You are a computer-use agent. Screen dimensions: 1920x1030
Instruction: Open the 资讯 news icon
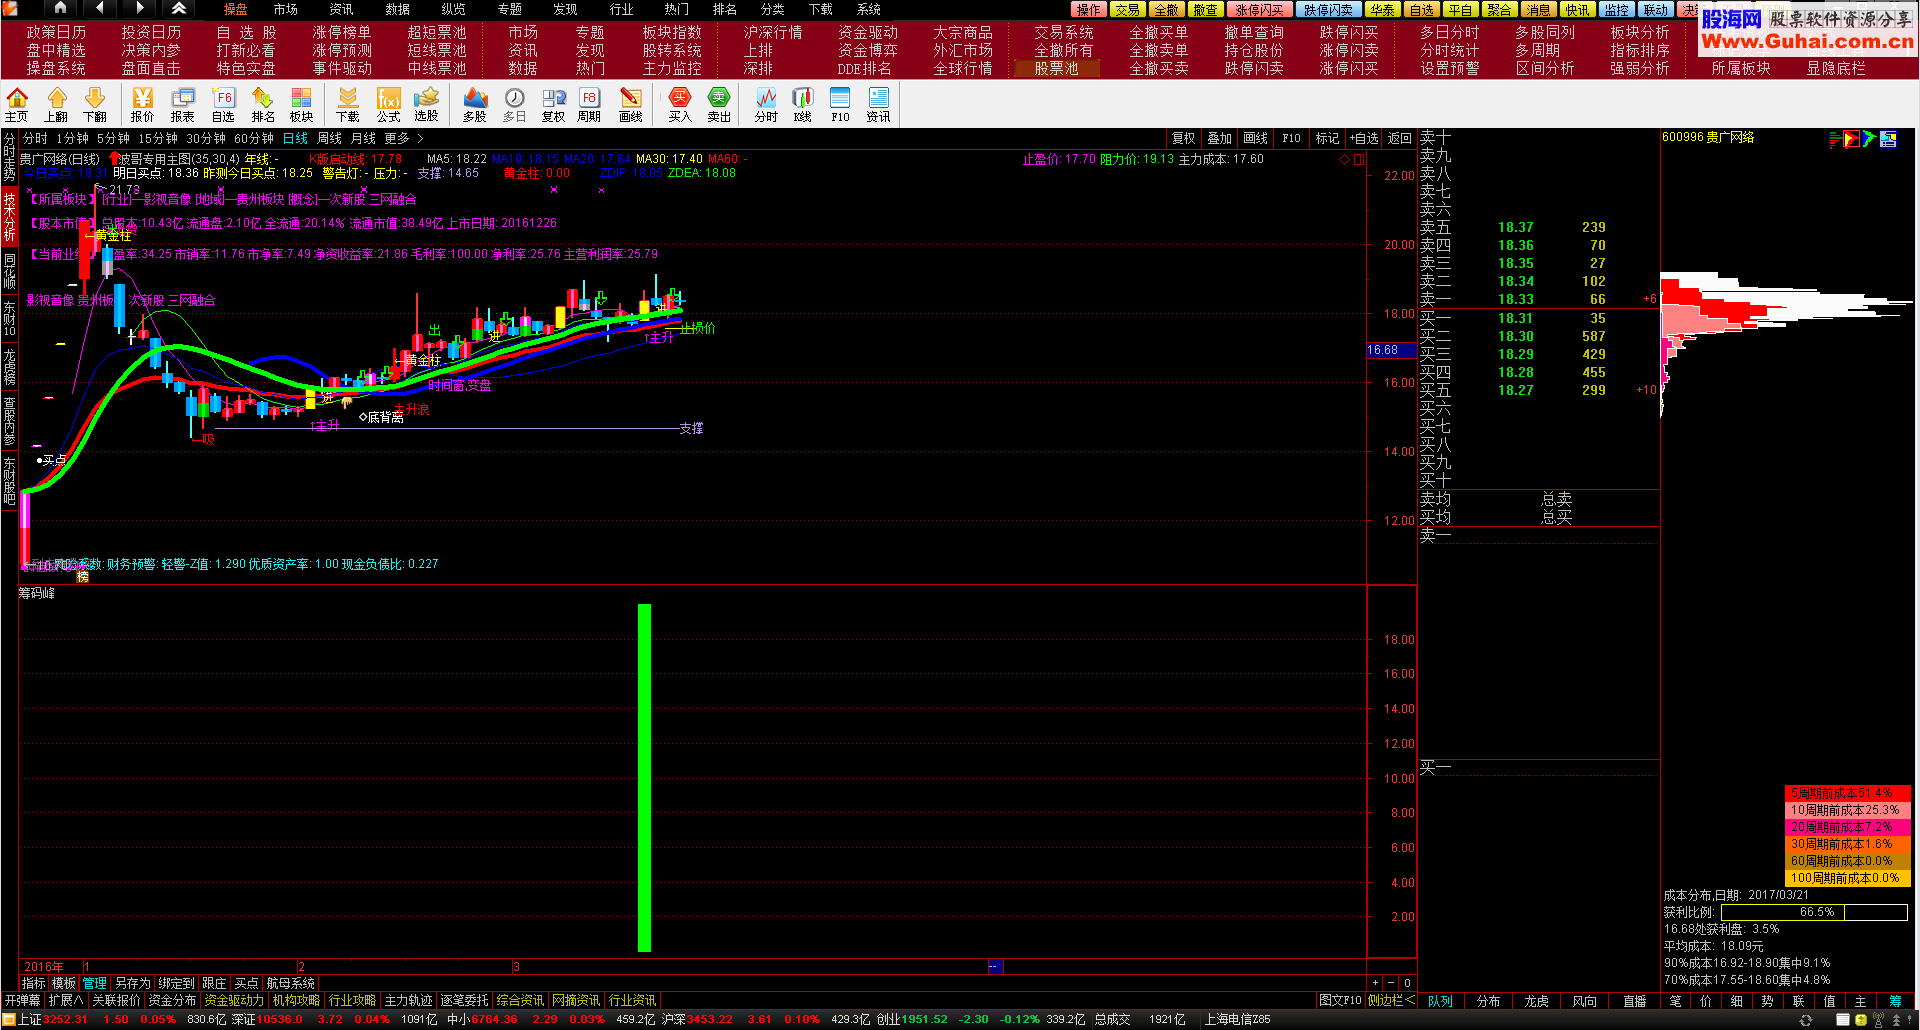[879, 104]
